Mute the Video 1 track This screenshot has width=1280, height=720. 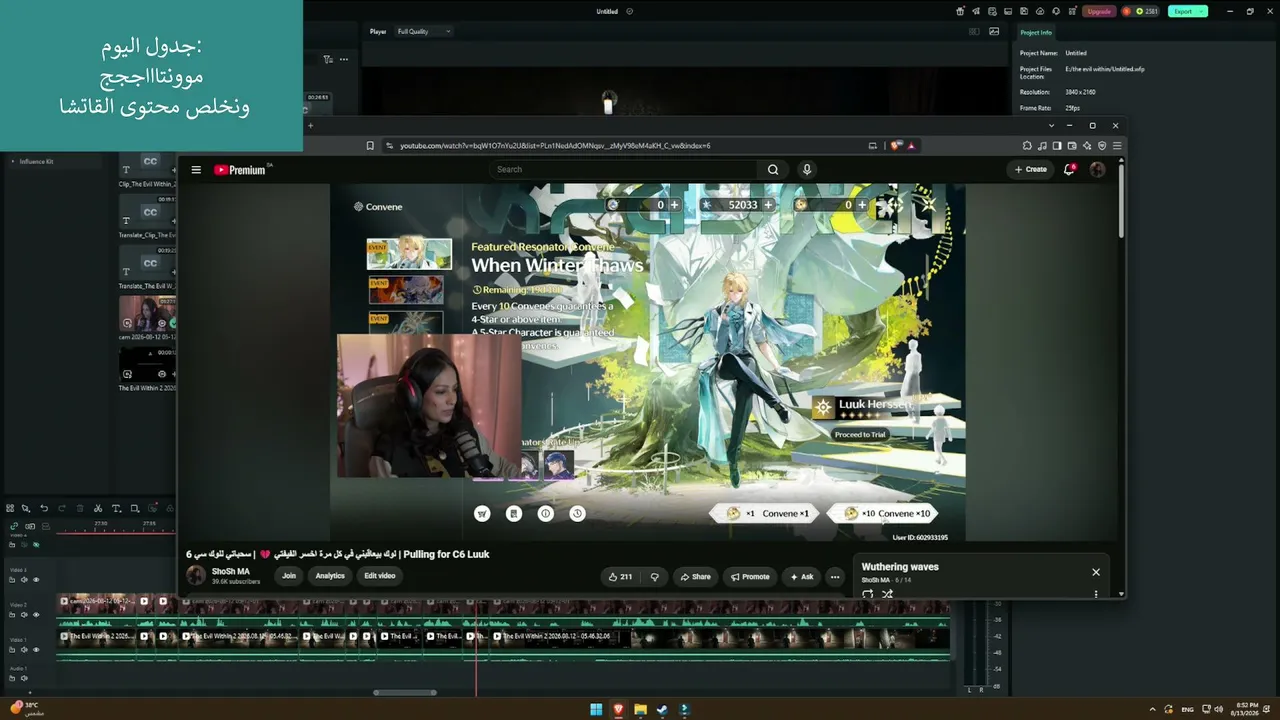point(25,650)
